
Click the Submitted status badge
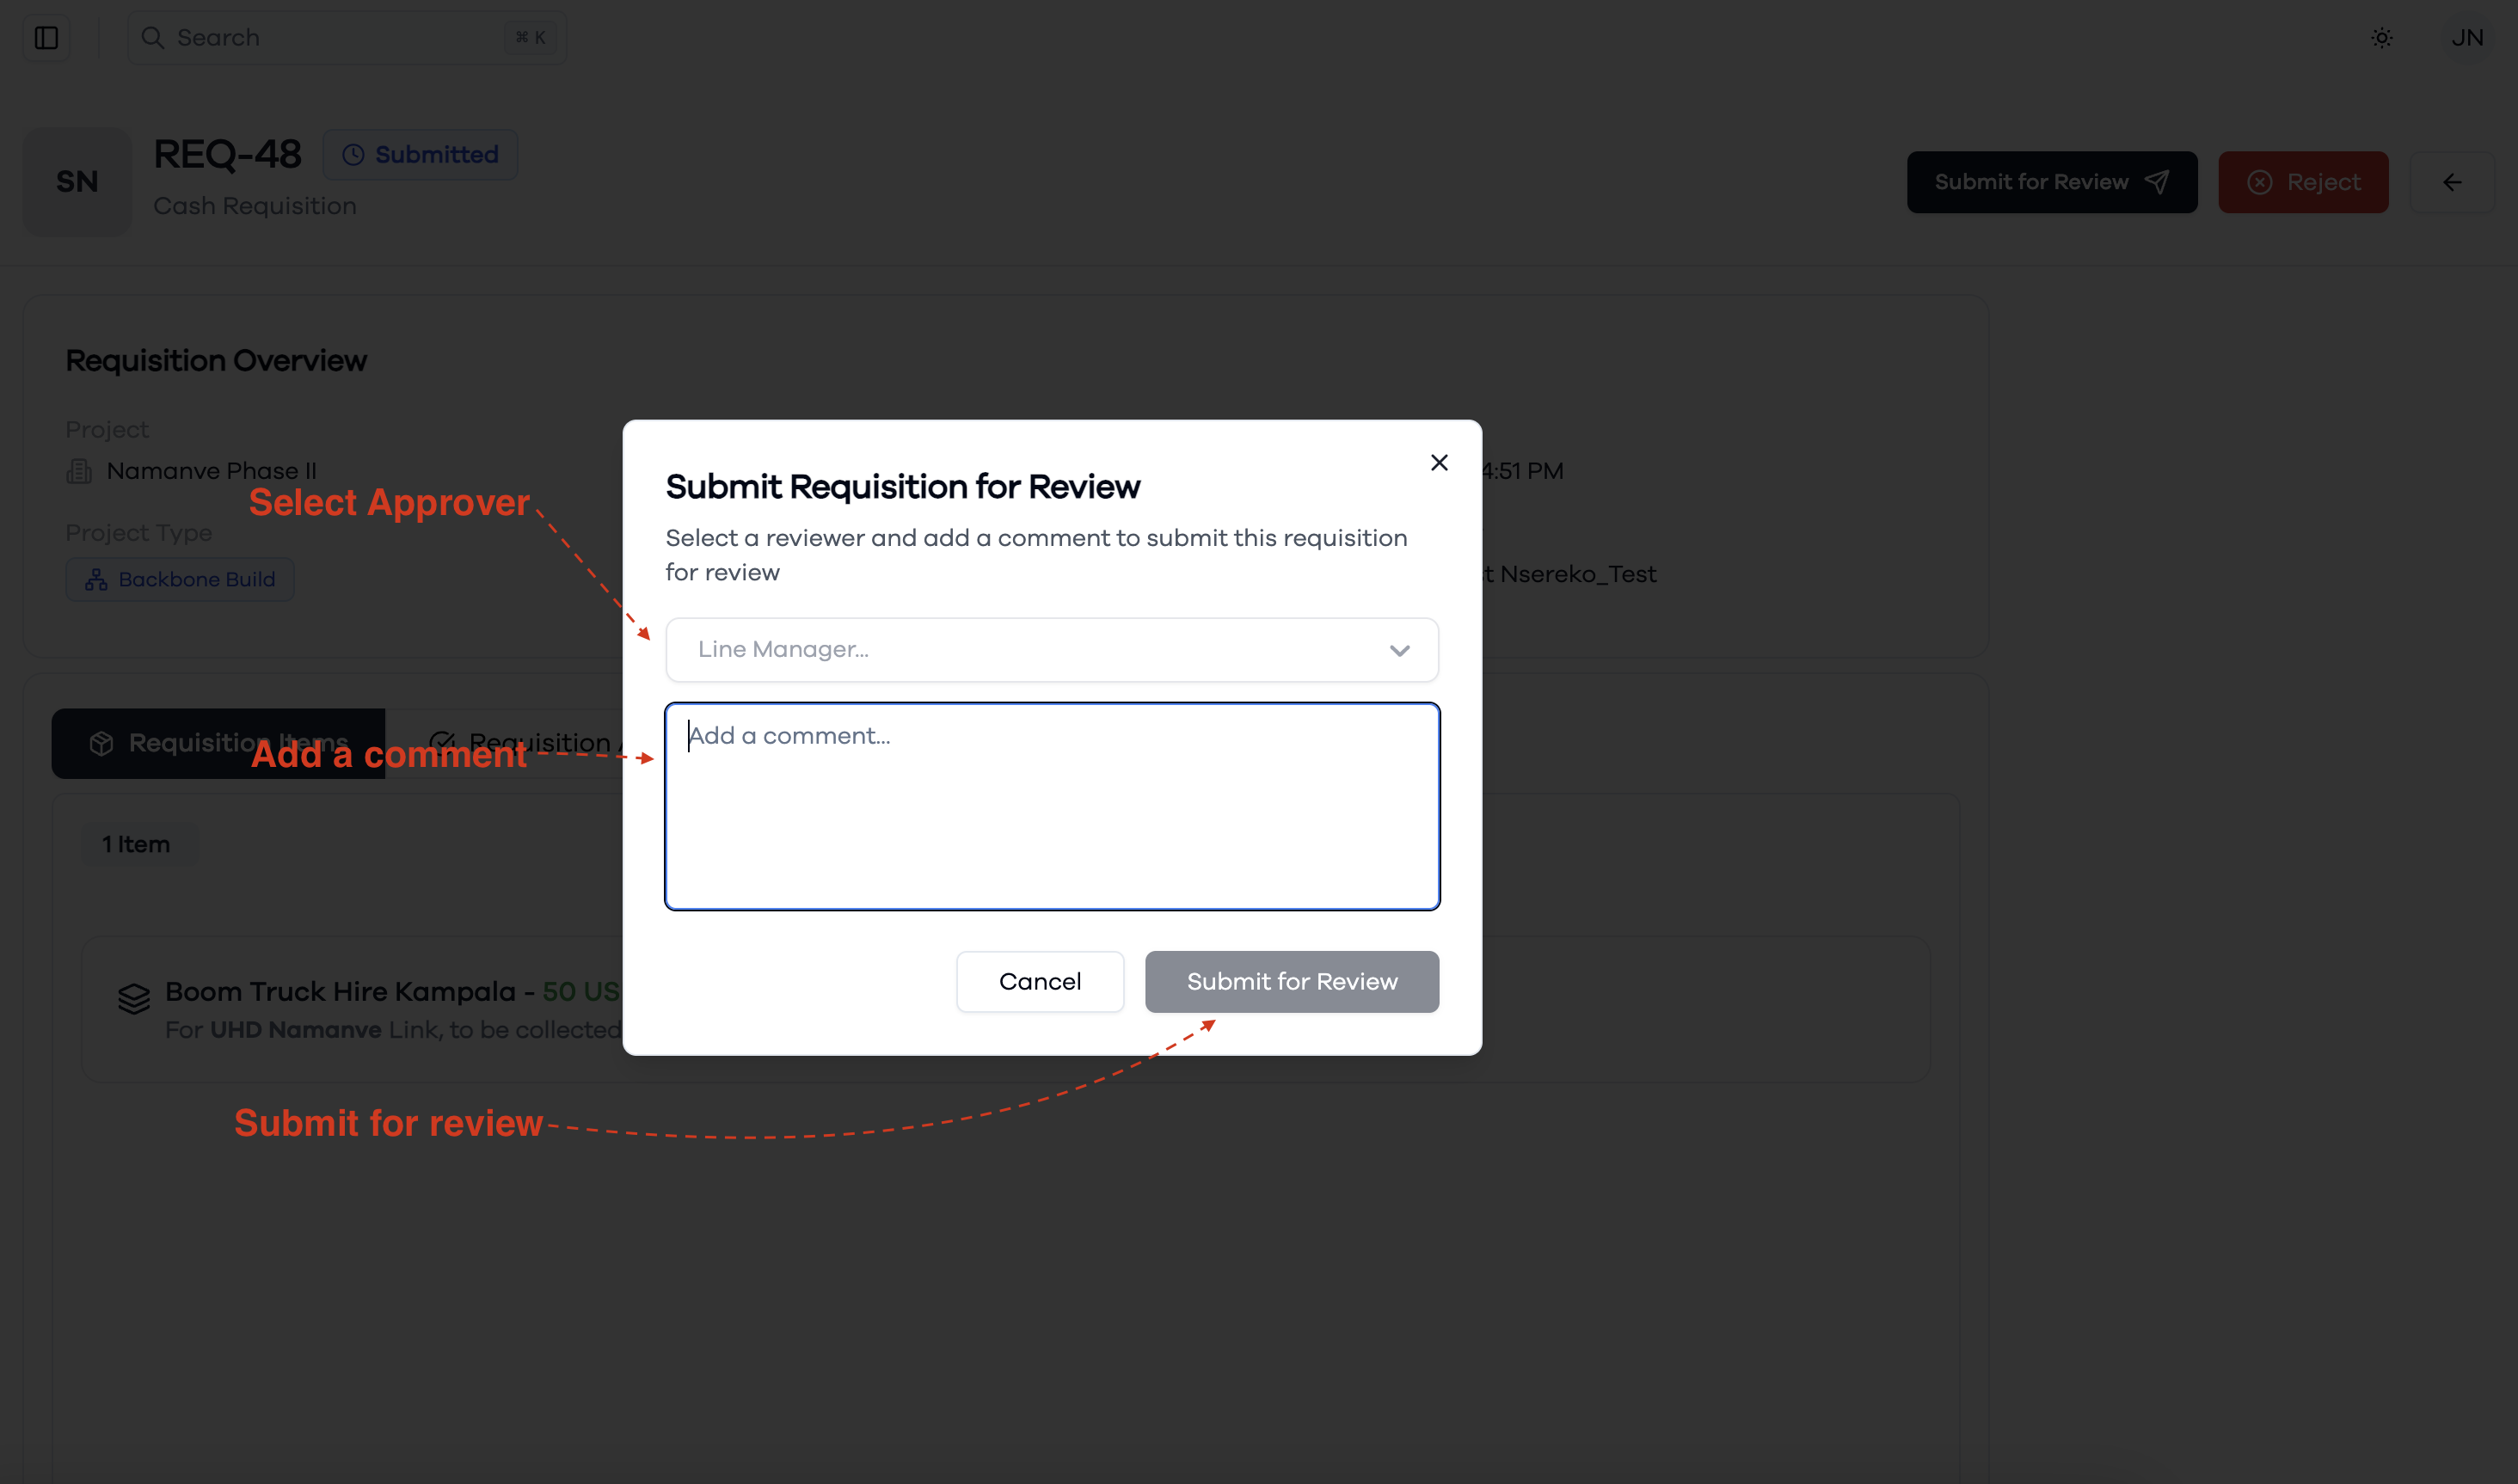click(x=420, y=155)
